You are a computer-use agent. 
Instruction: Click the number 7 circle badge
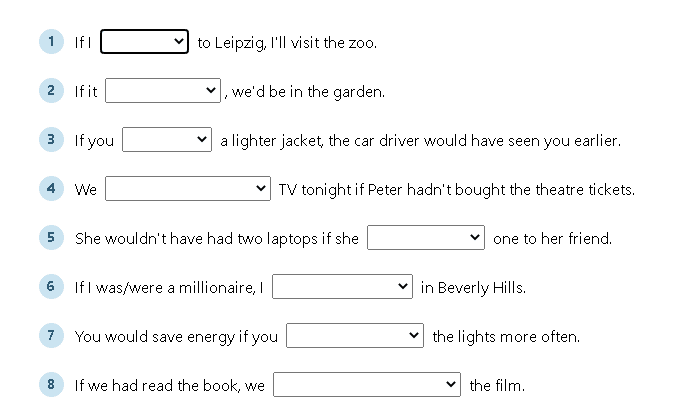pyautogui.click(x=51, y=335)
